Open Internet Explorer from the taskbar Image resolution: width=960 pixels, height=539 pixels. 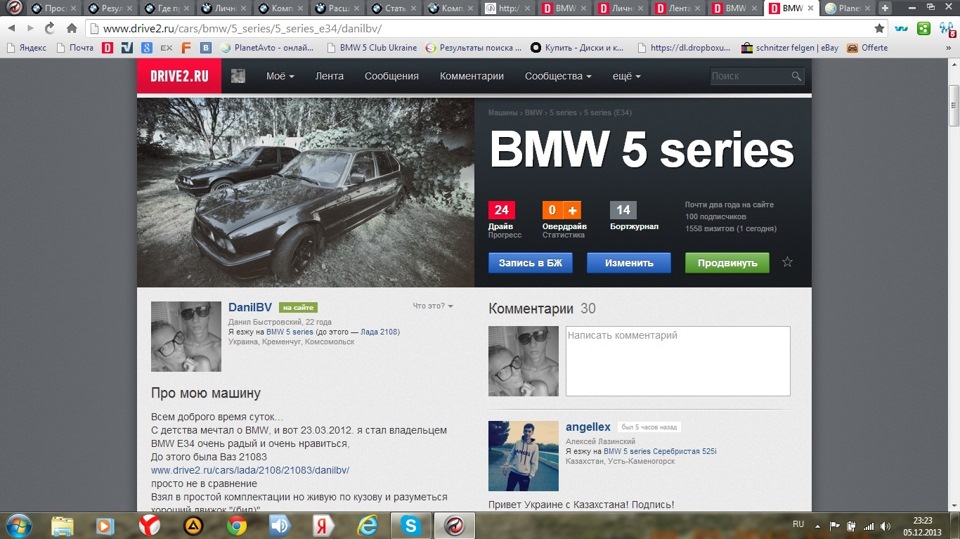(x=367, y=526)
